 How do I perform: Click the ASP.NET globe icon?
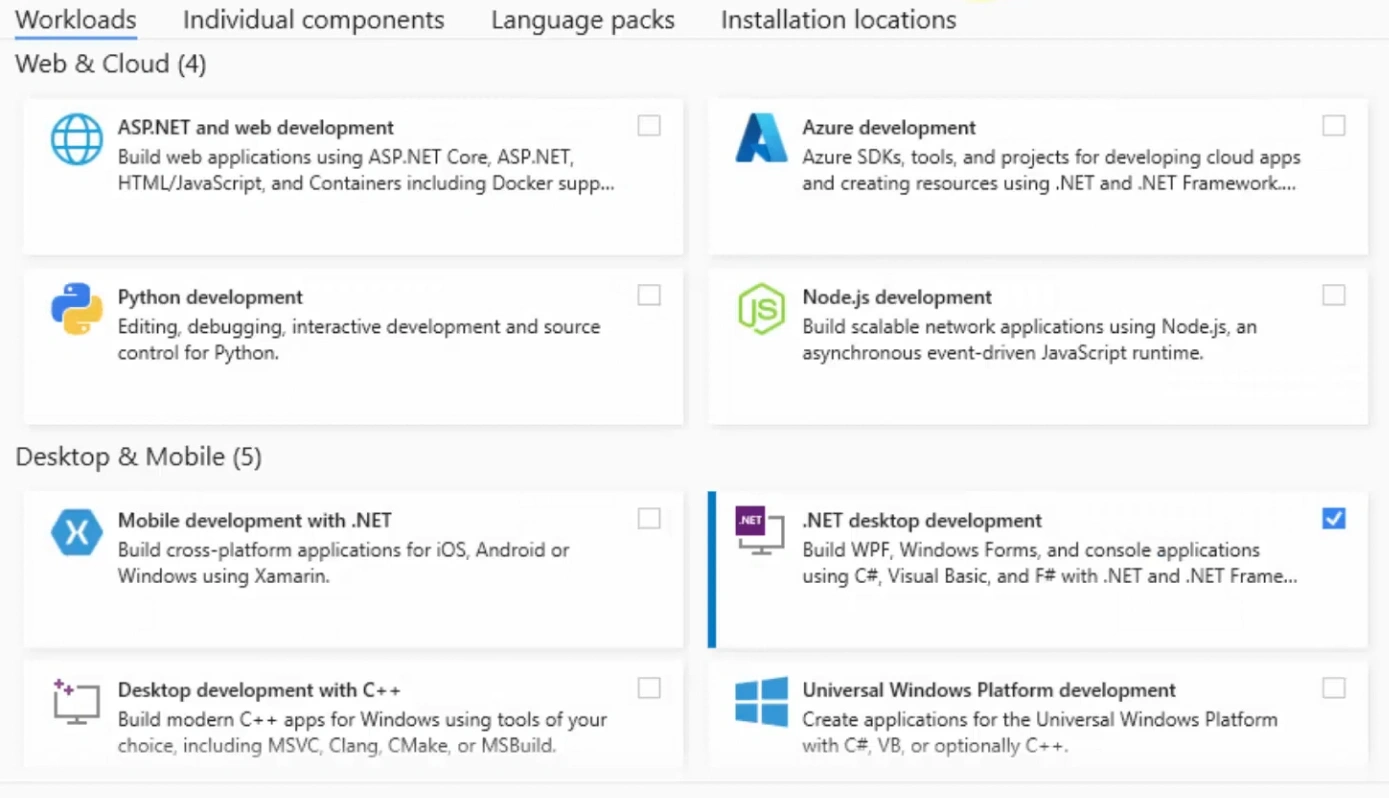coord(77,139)
